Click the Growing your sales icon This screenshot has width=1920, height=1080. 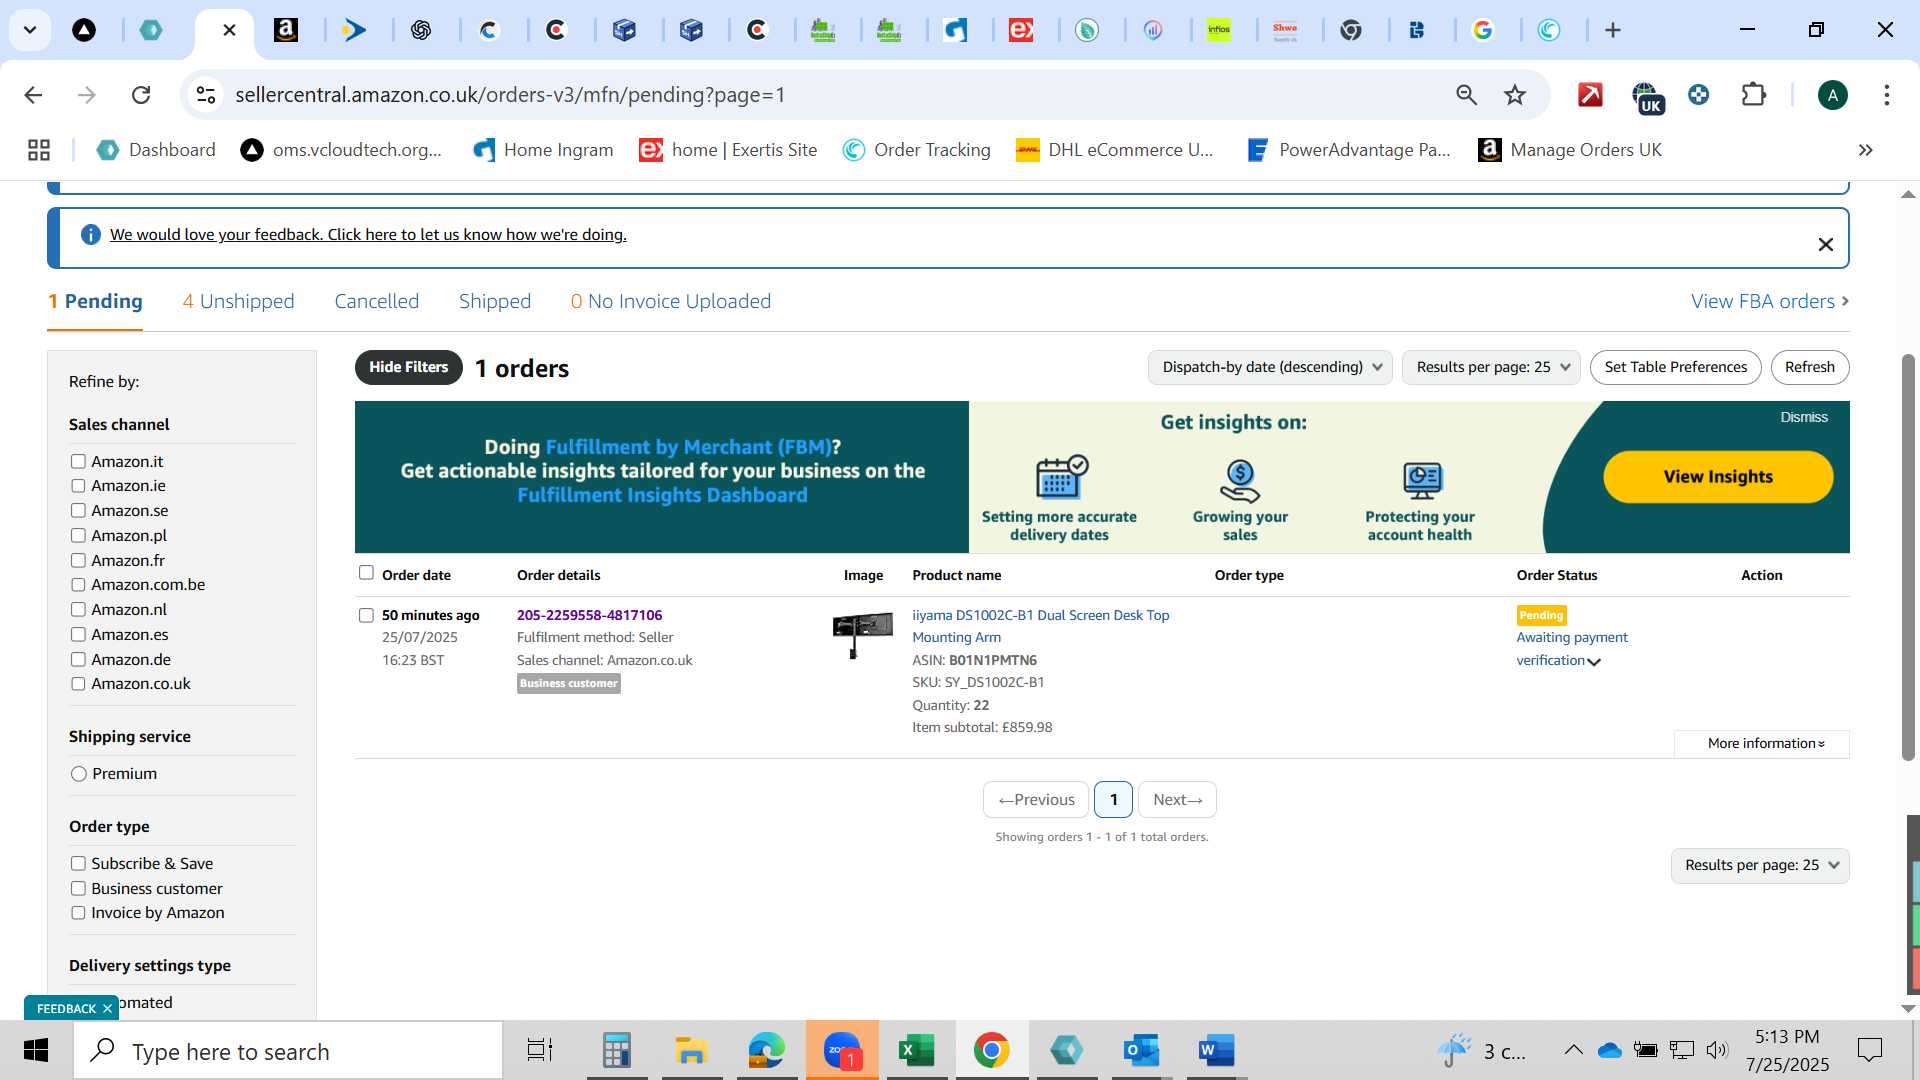1240,481
